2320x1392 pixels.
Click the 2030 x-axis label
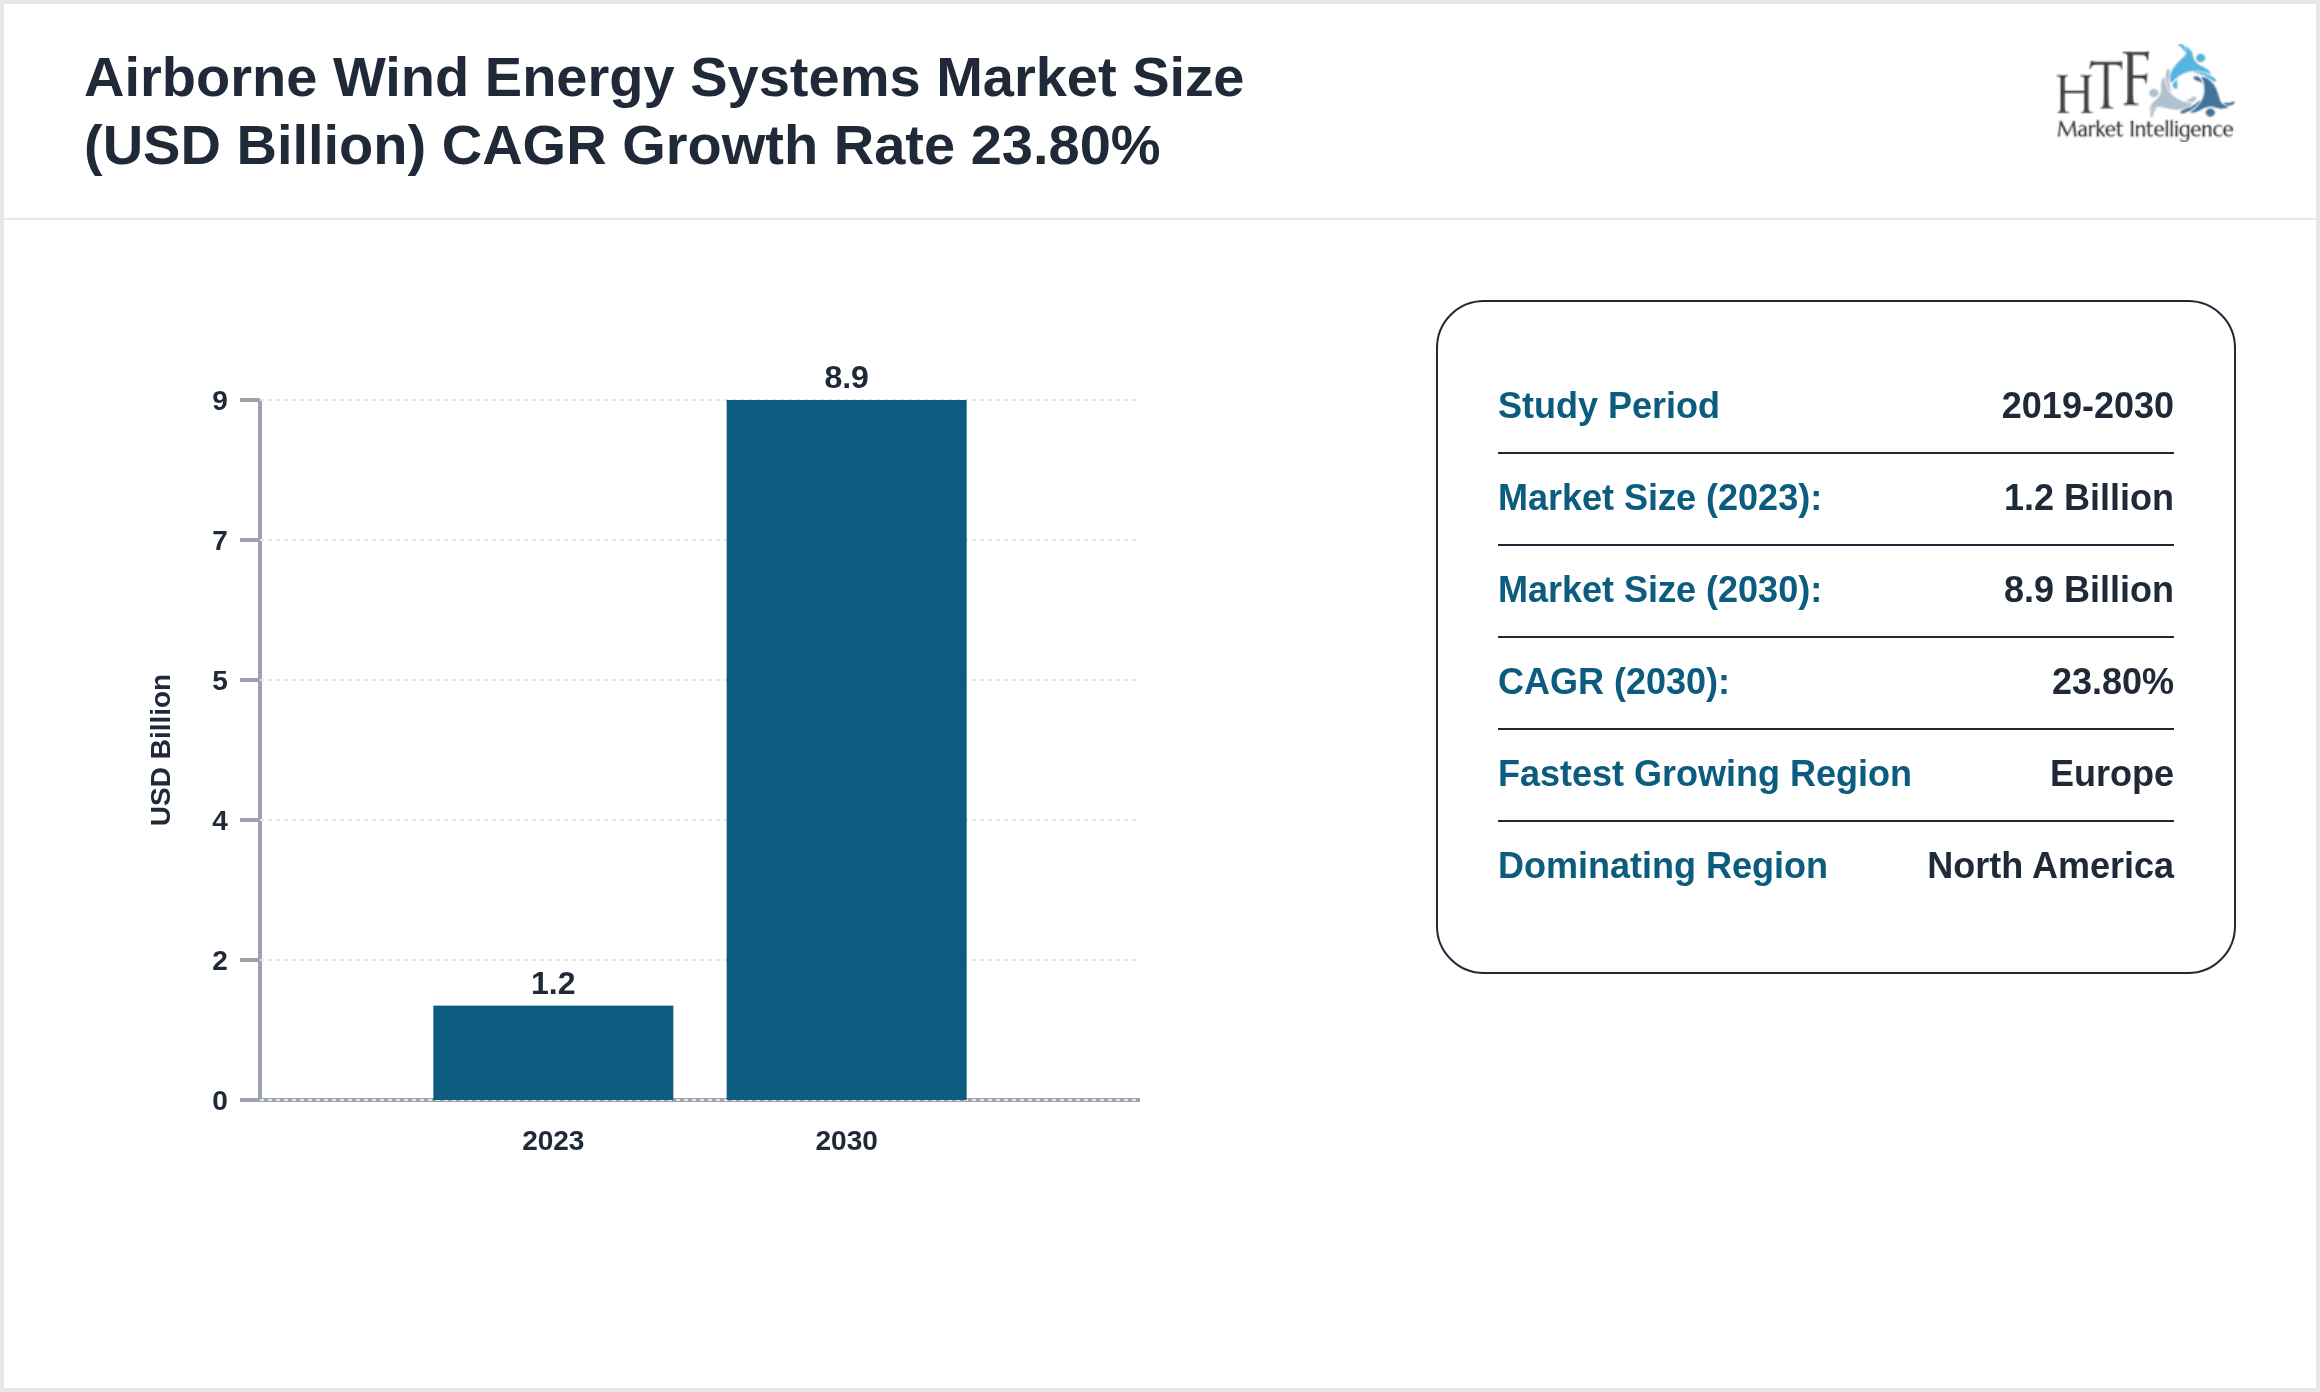(846, 1141)
